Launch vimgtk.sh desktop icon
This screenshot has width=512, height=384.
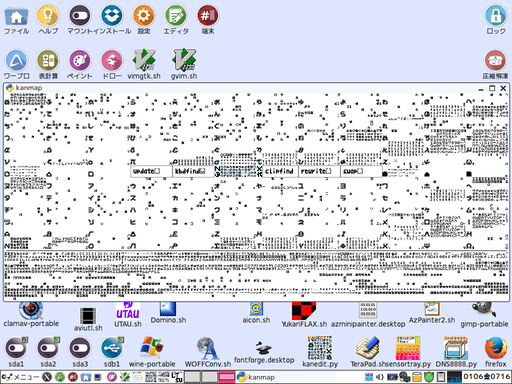click(144, 60)
